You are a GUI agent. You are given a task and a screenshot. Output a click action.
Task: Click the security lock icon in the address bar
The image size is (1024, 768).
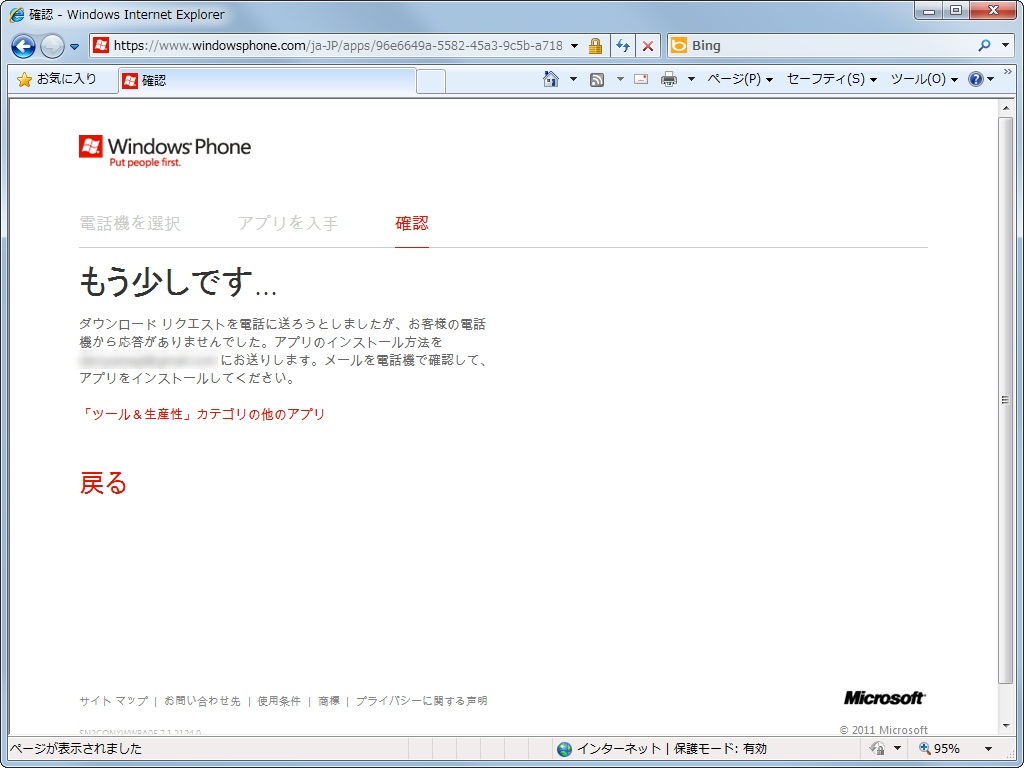[596, 45]
